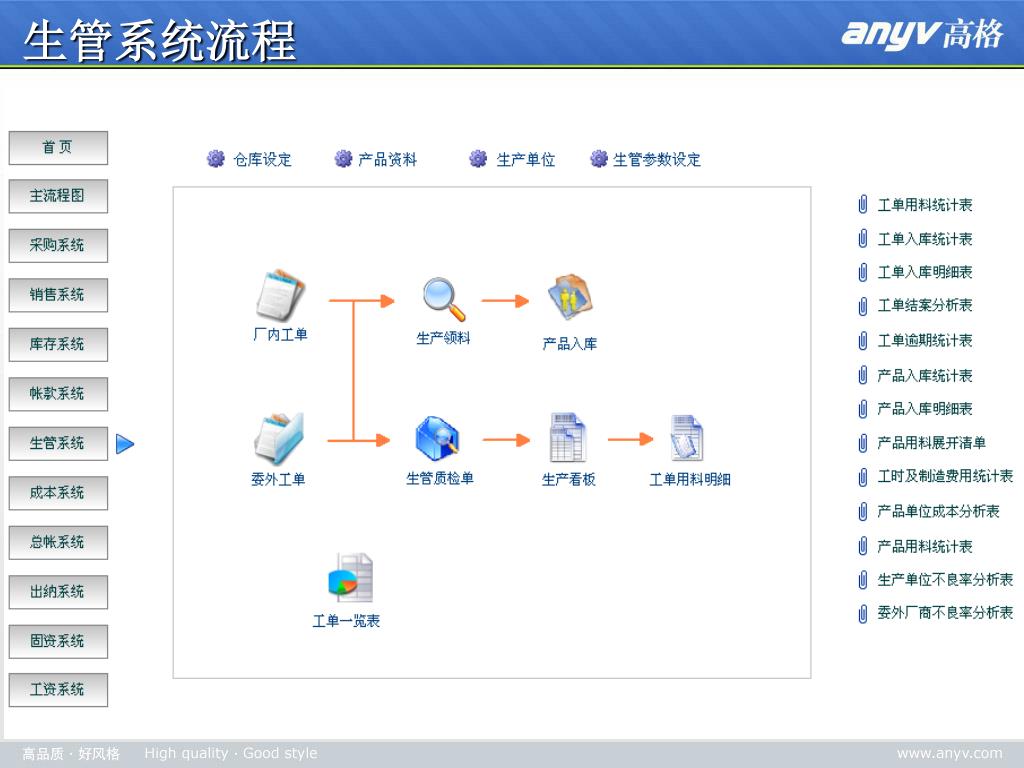
Task: Go to 首页 in the sidebar
Action: (58, 148)
